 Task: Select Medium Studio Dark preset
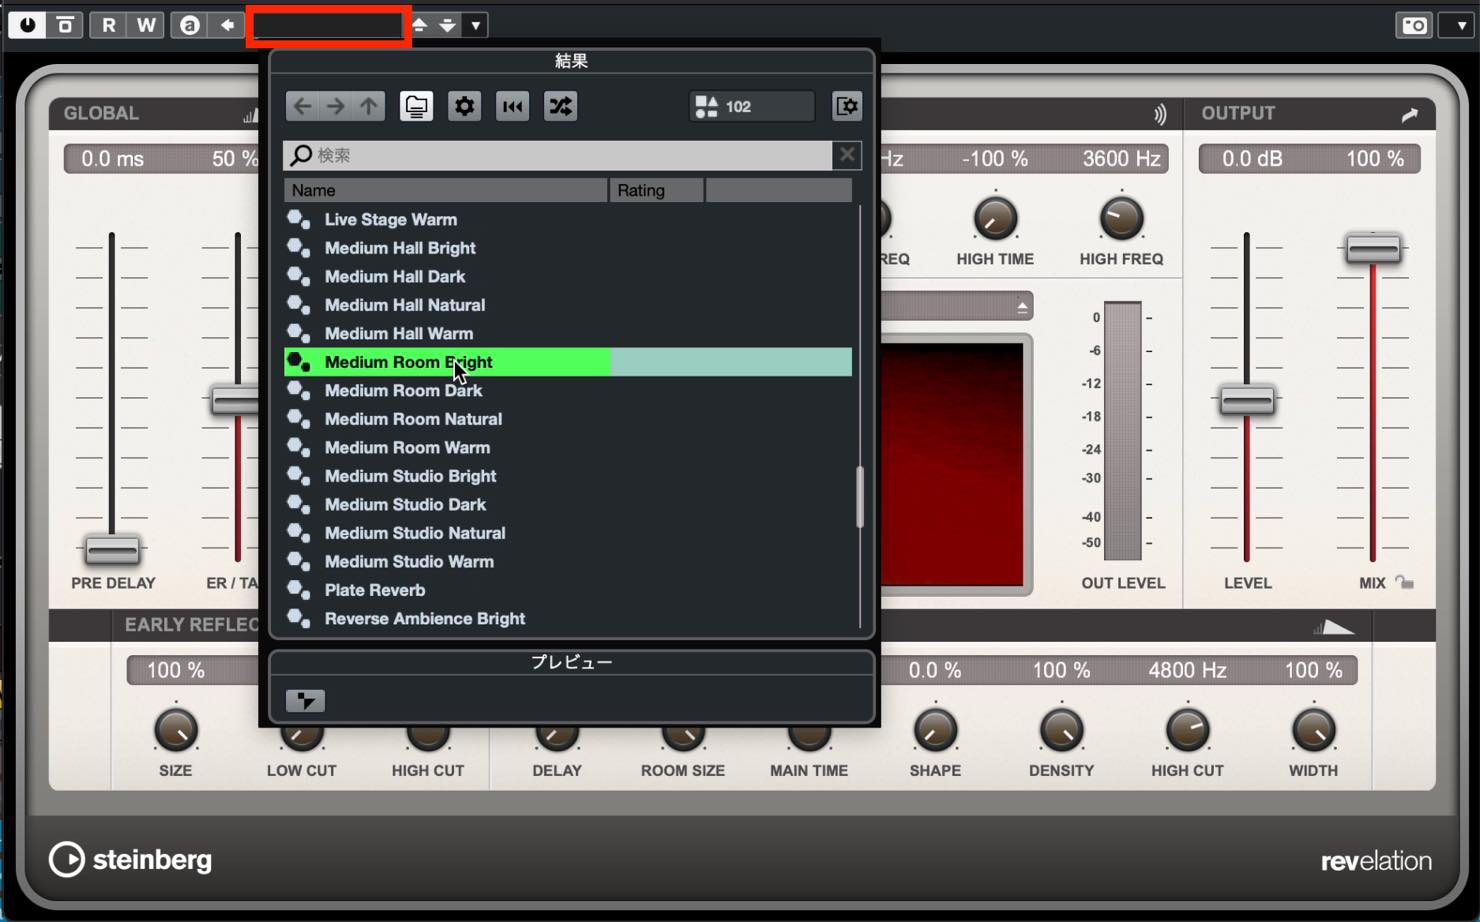(x=568, y=504)
